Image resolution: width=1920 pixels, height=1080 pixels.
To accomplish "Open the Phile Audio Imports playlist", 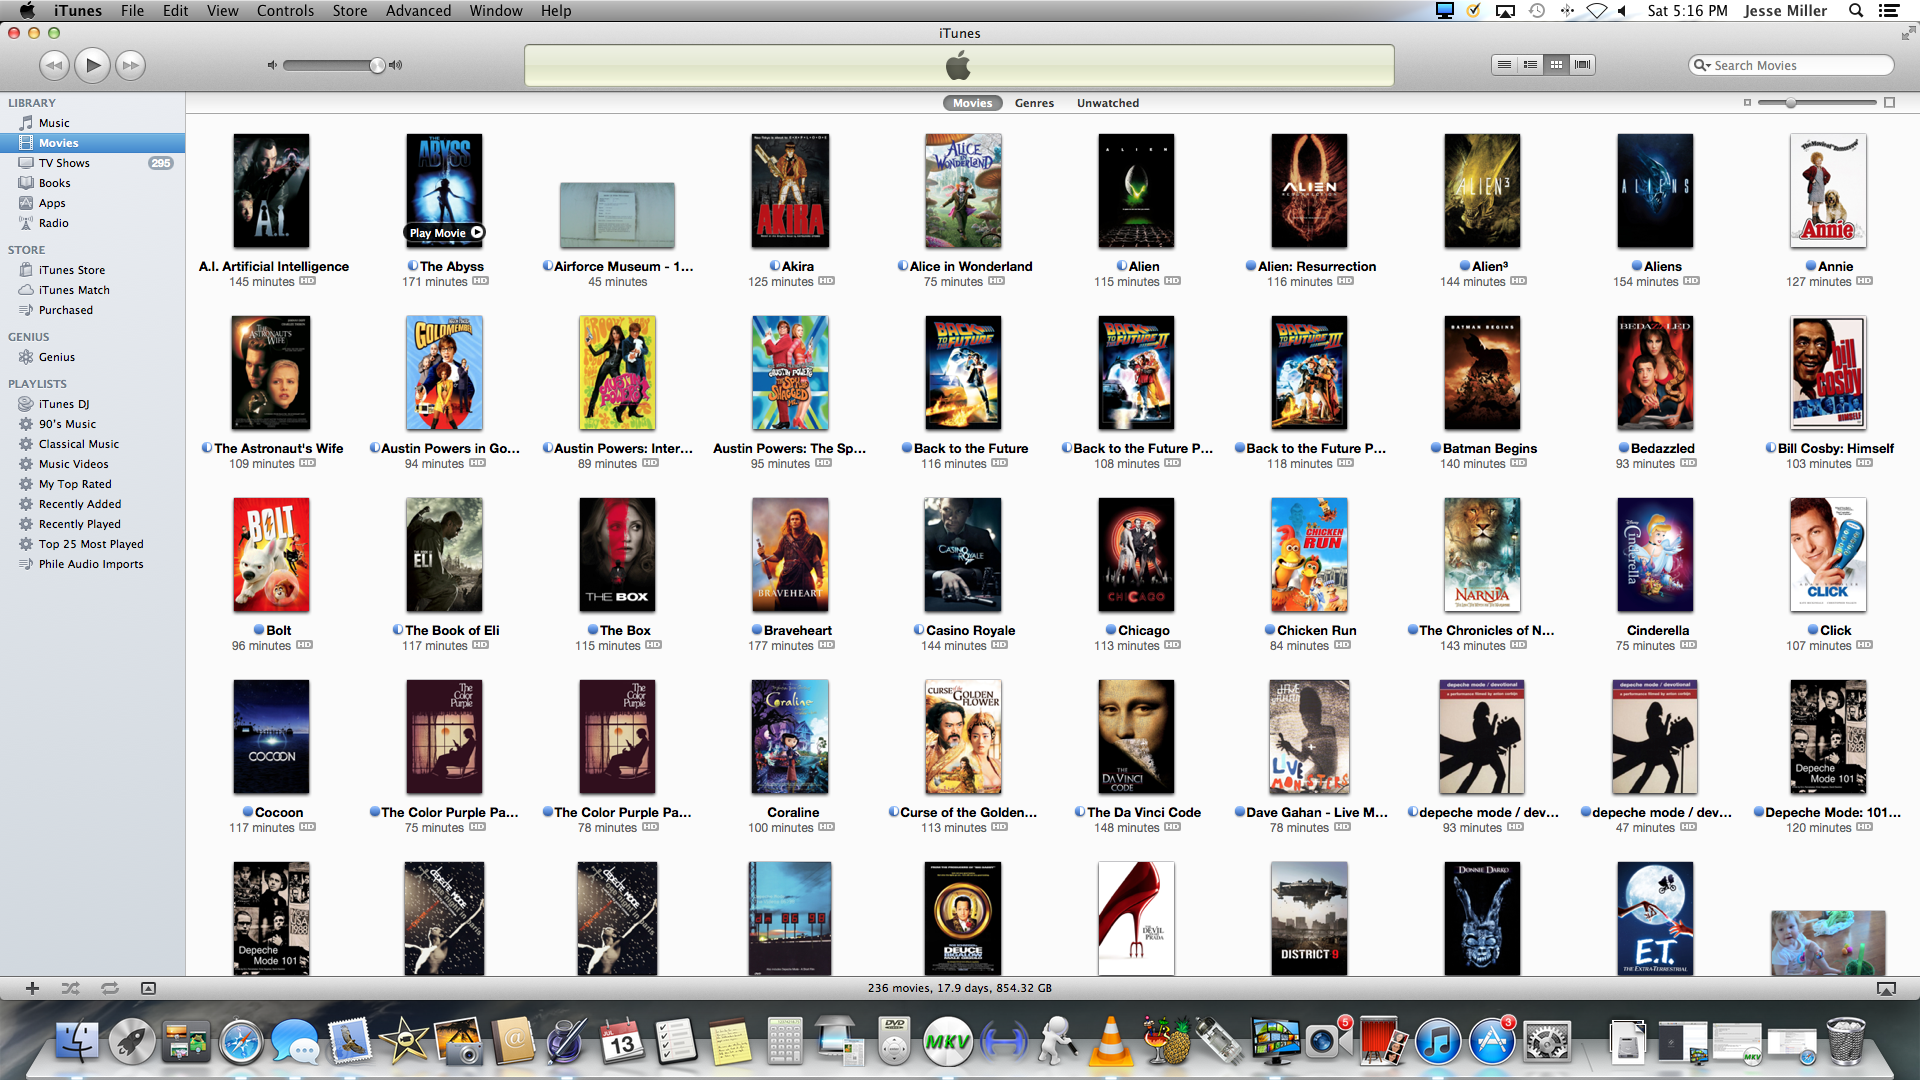I will (x=92, y=564).
